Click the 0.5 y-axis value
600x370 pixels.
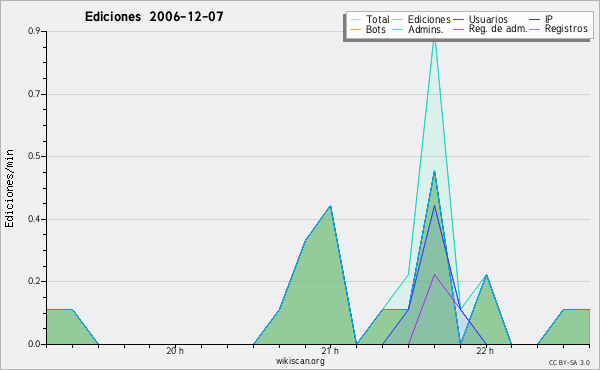34,156
